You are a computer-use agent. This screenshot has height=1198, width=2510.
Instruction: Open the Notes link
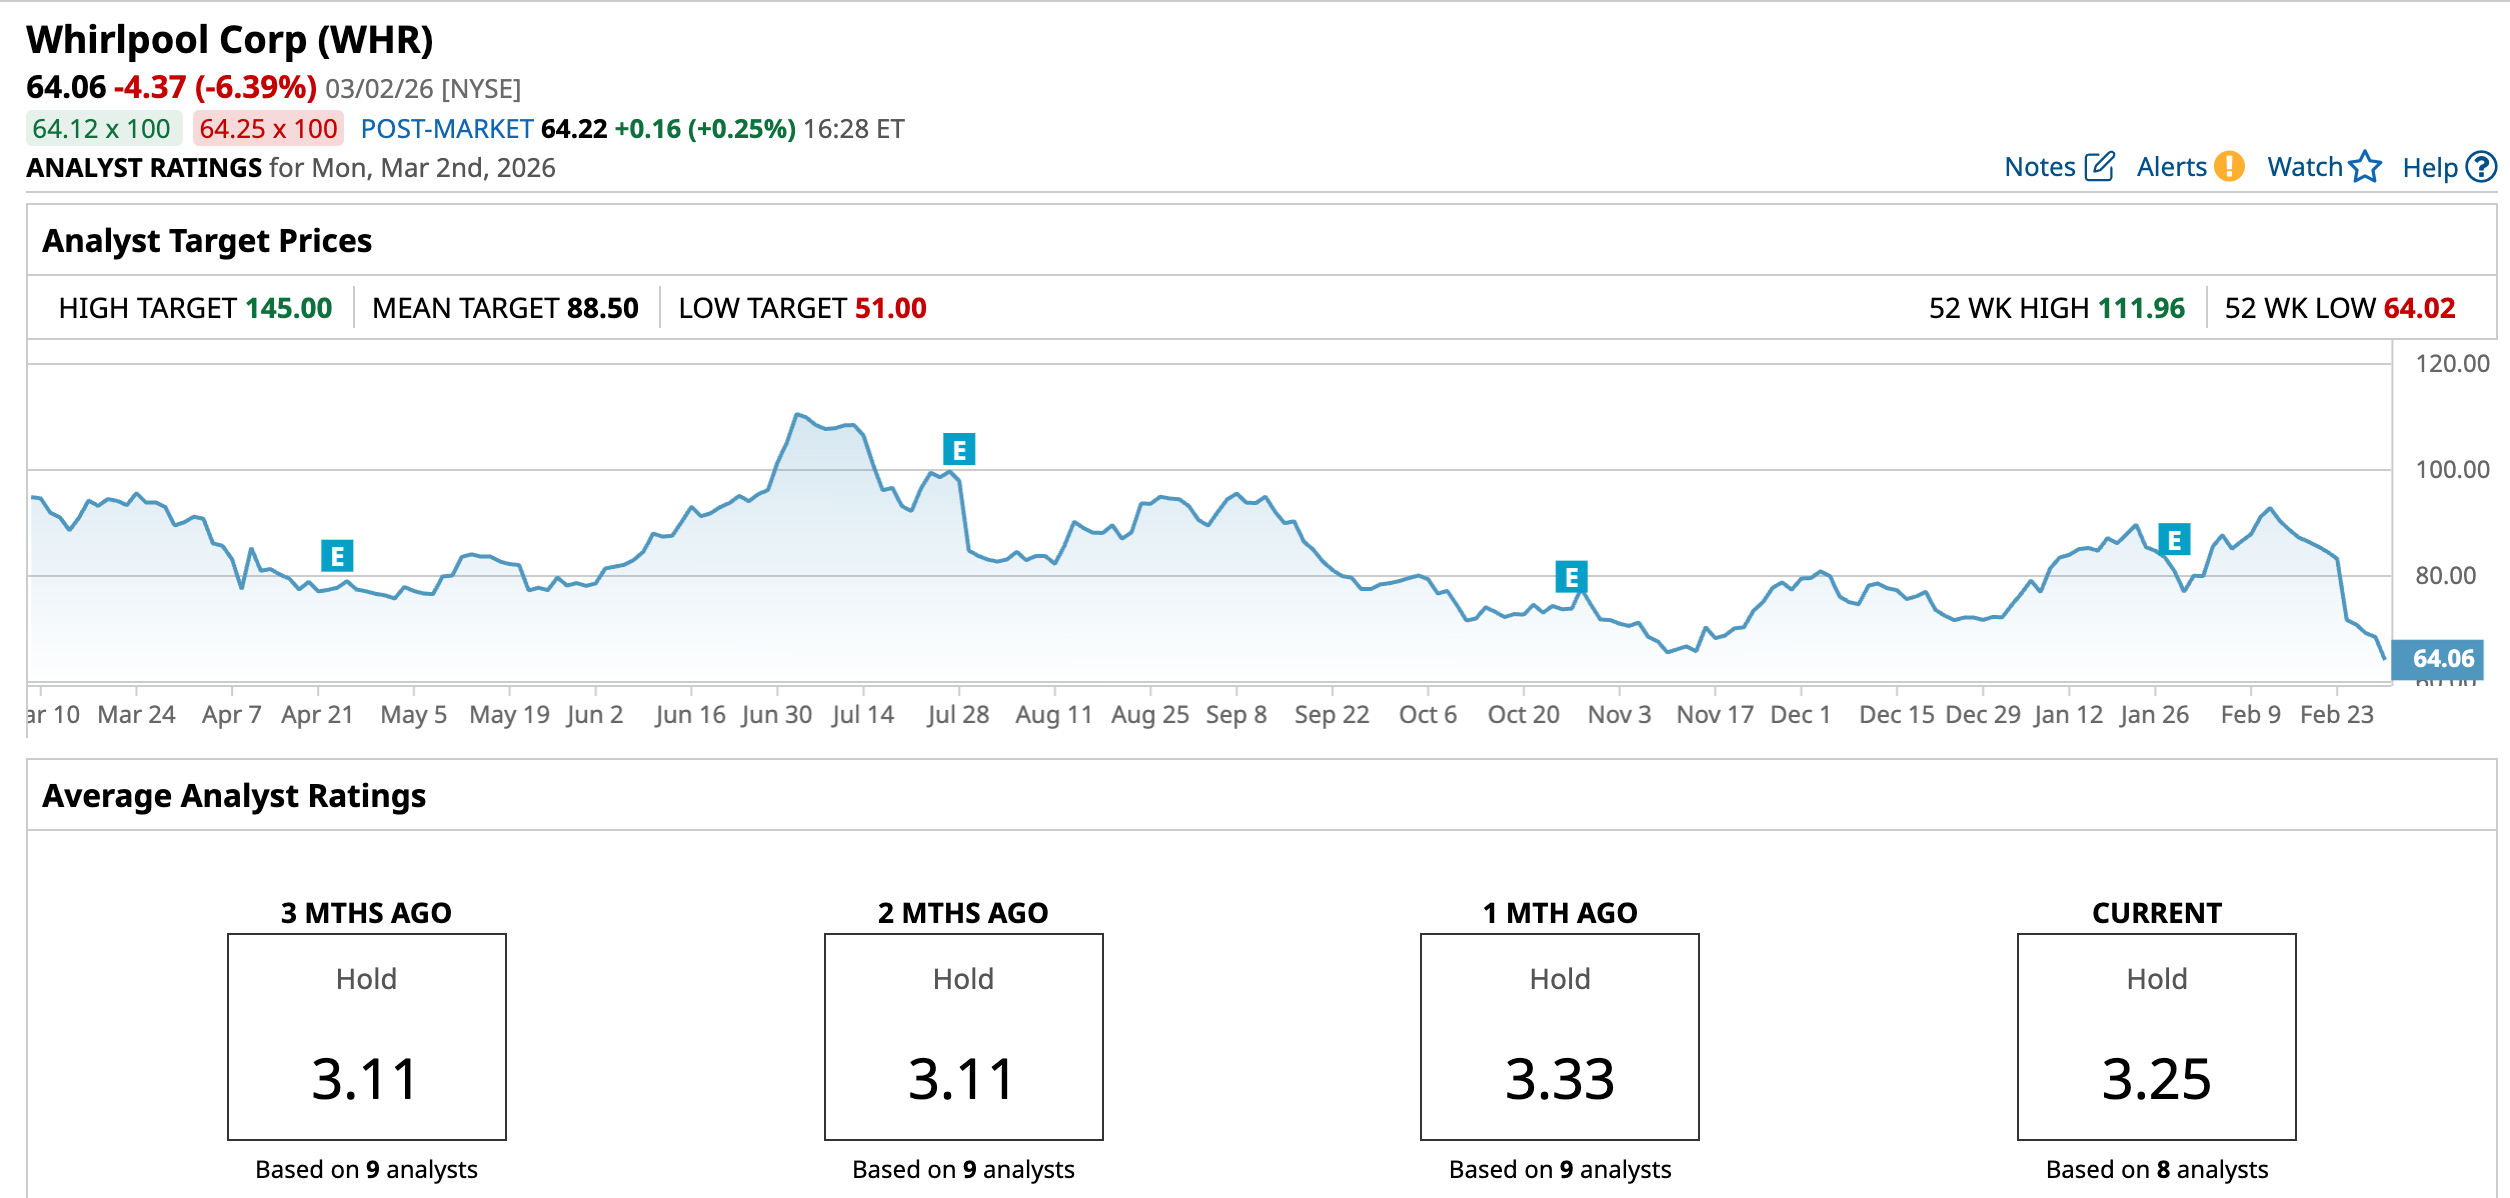pyautogui.click(x=2039, y=167)
